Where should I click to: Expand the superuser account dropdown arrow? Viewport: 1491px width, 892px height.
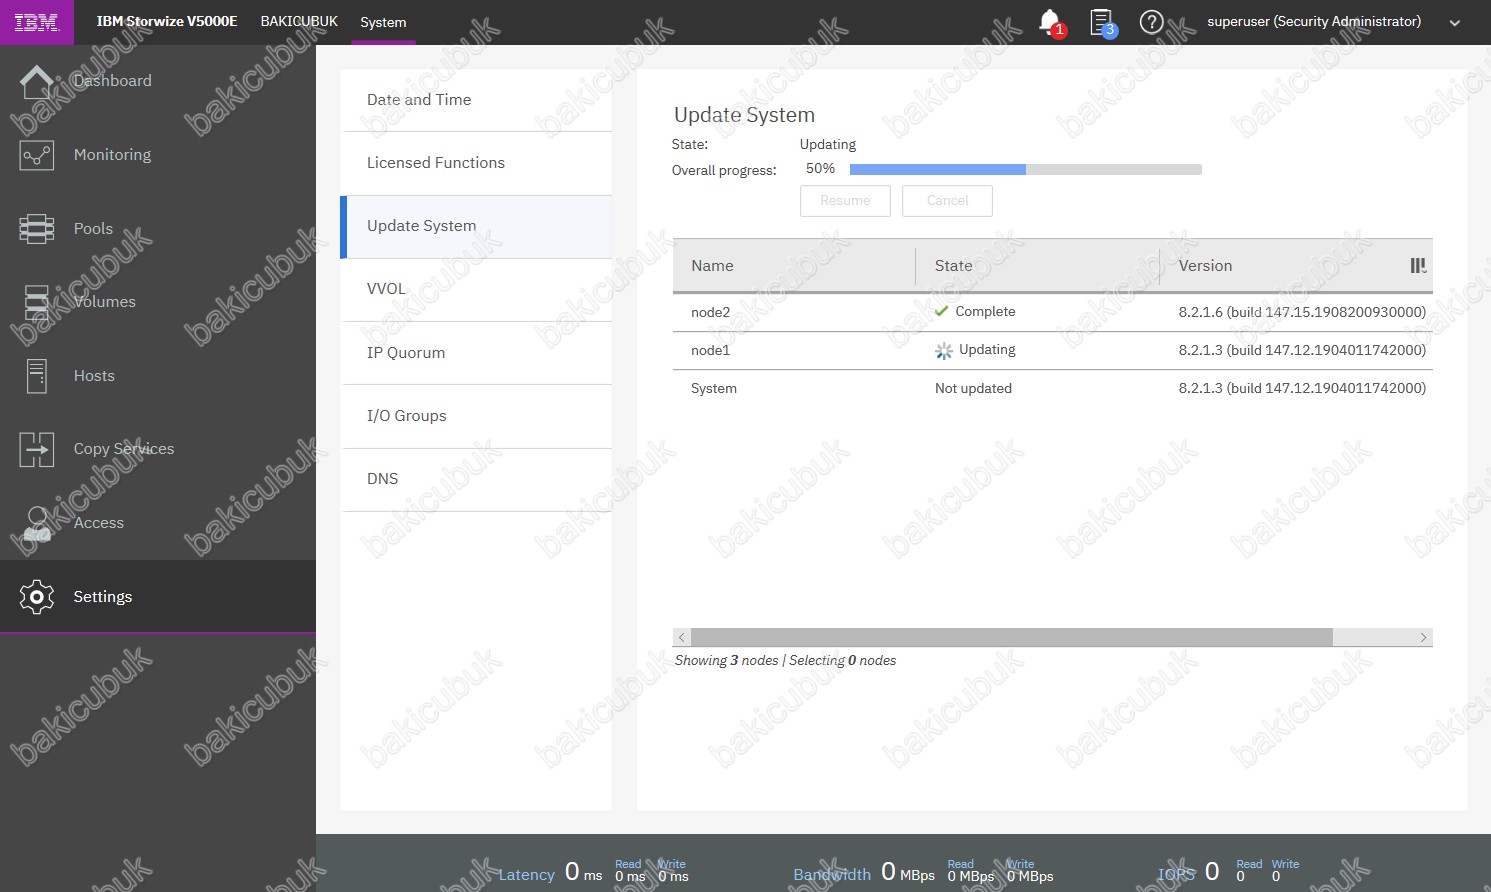tap(1455, 23)
